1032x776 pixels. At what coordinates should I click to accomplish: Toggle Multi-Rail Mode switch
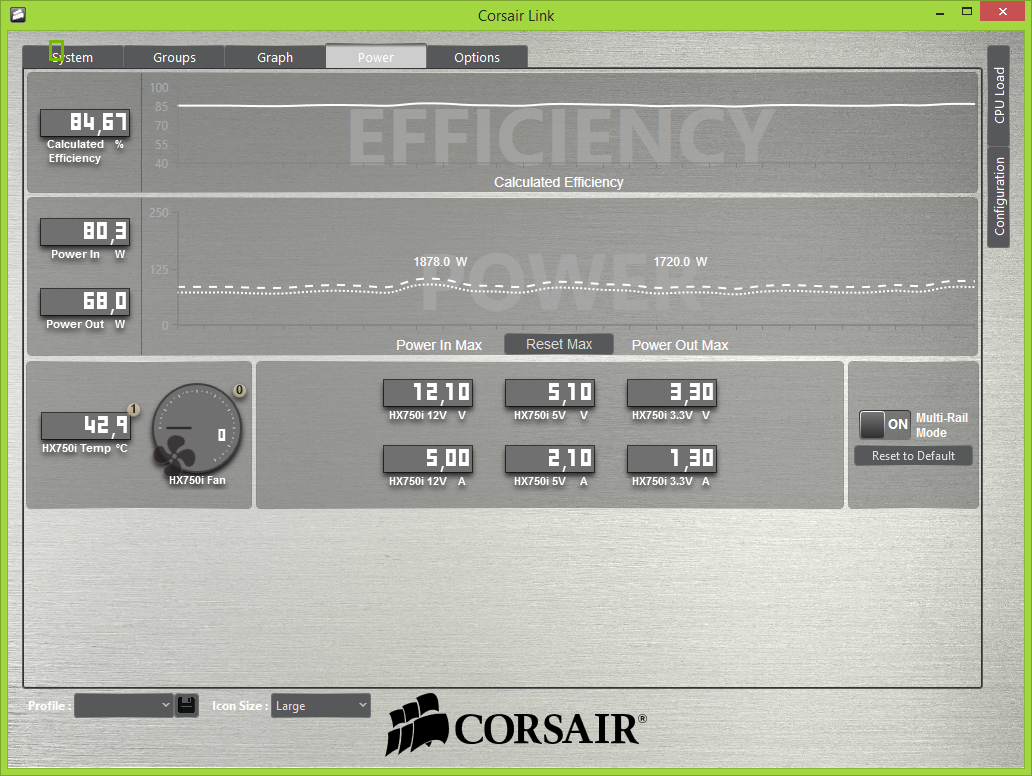coord(885,424)
